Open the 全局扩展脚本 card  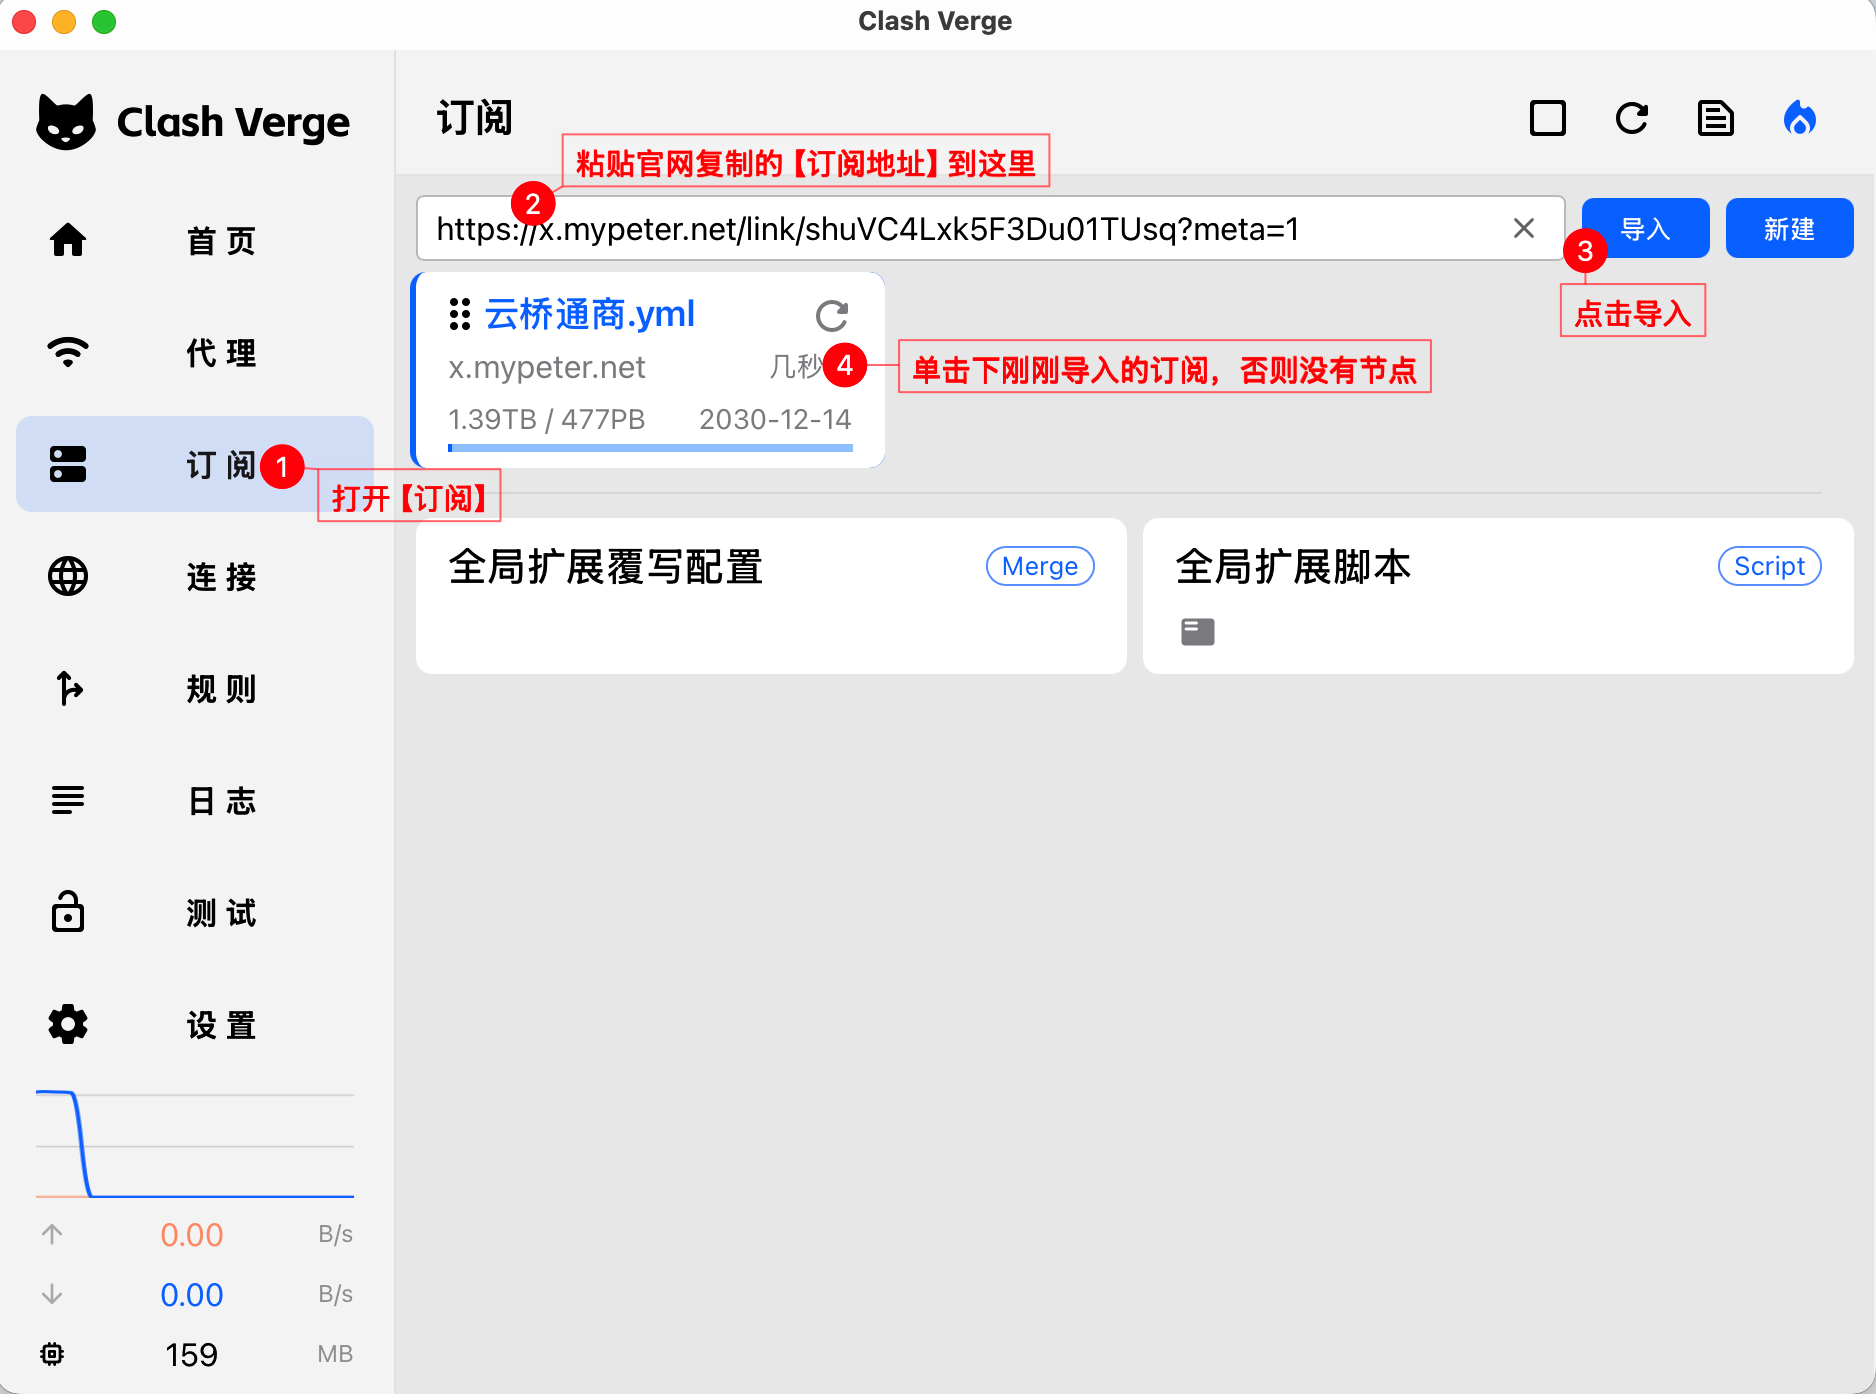(1498, 596)
